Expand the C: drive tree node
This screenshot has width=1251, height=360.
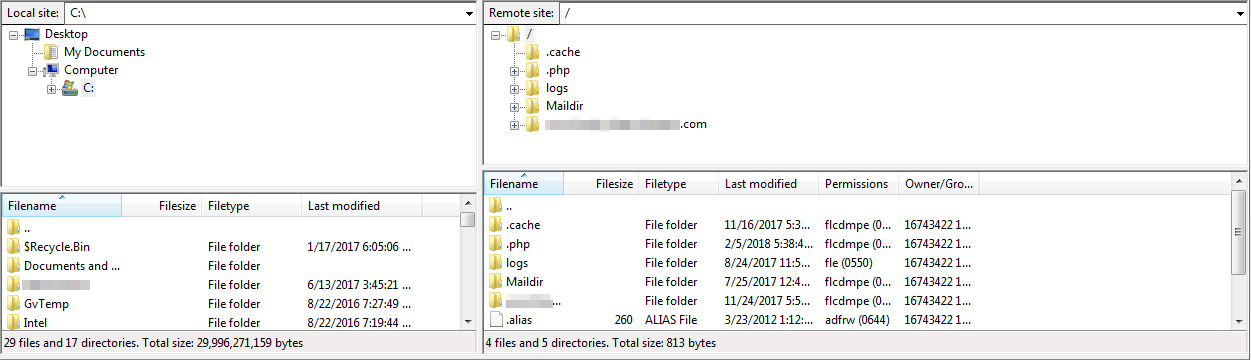[51, 89]
